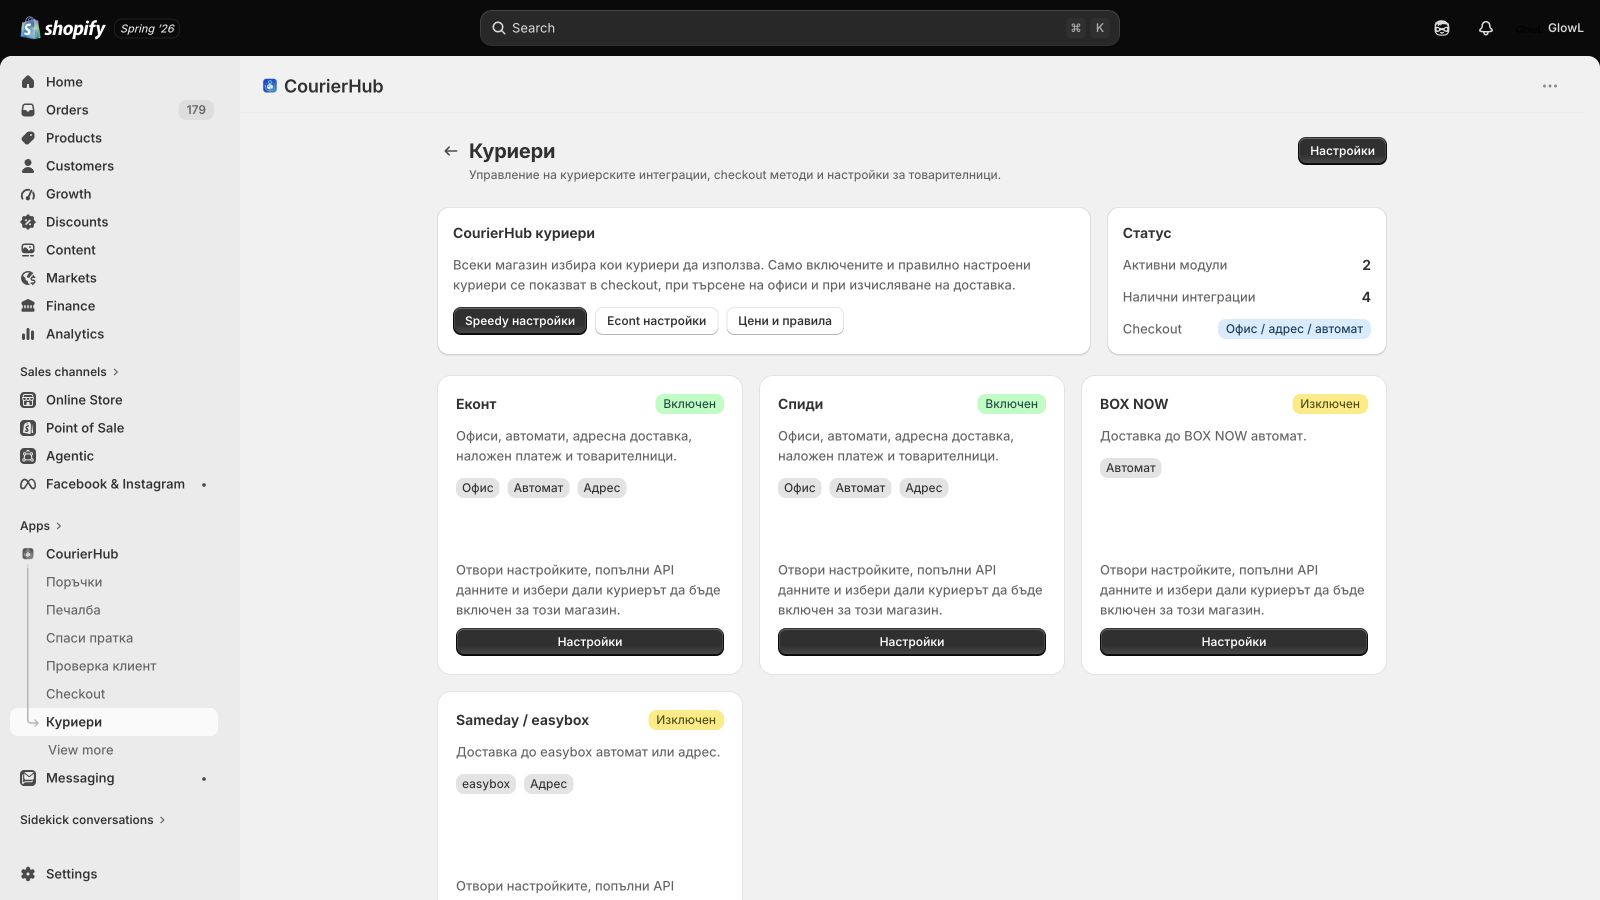This screenshot has width=1600, height=900.
Task: Open Speedy настройки
Action: pyautogui.click(x=520, y=321)
